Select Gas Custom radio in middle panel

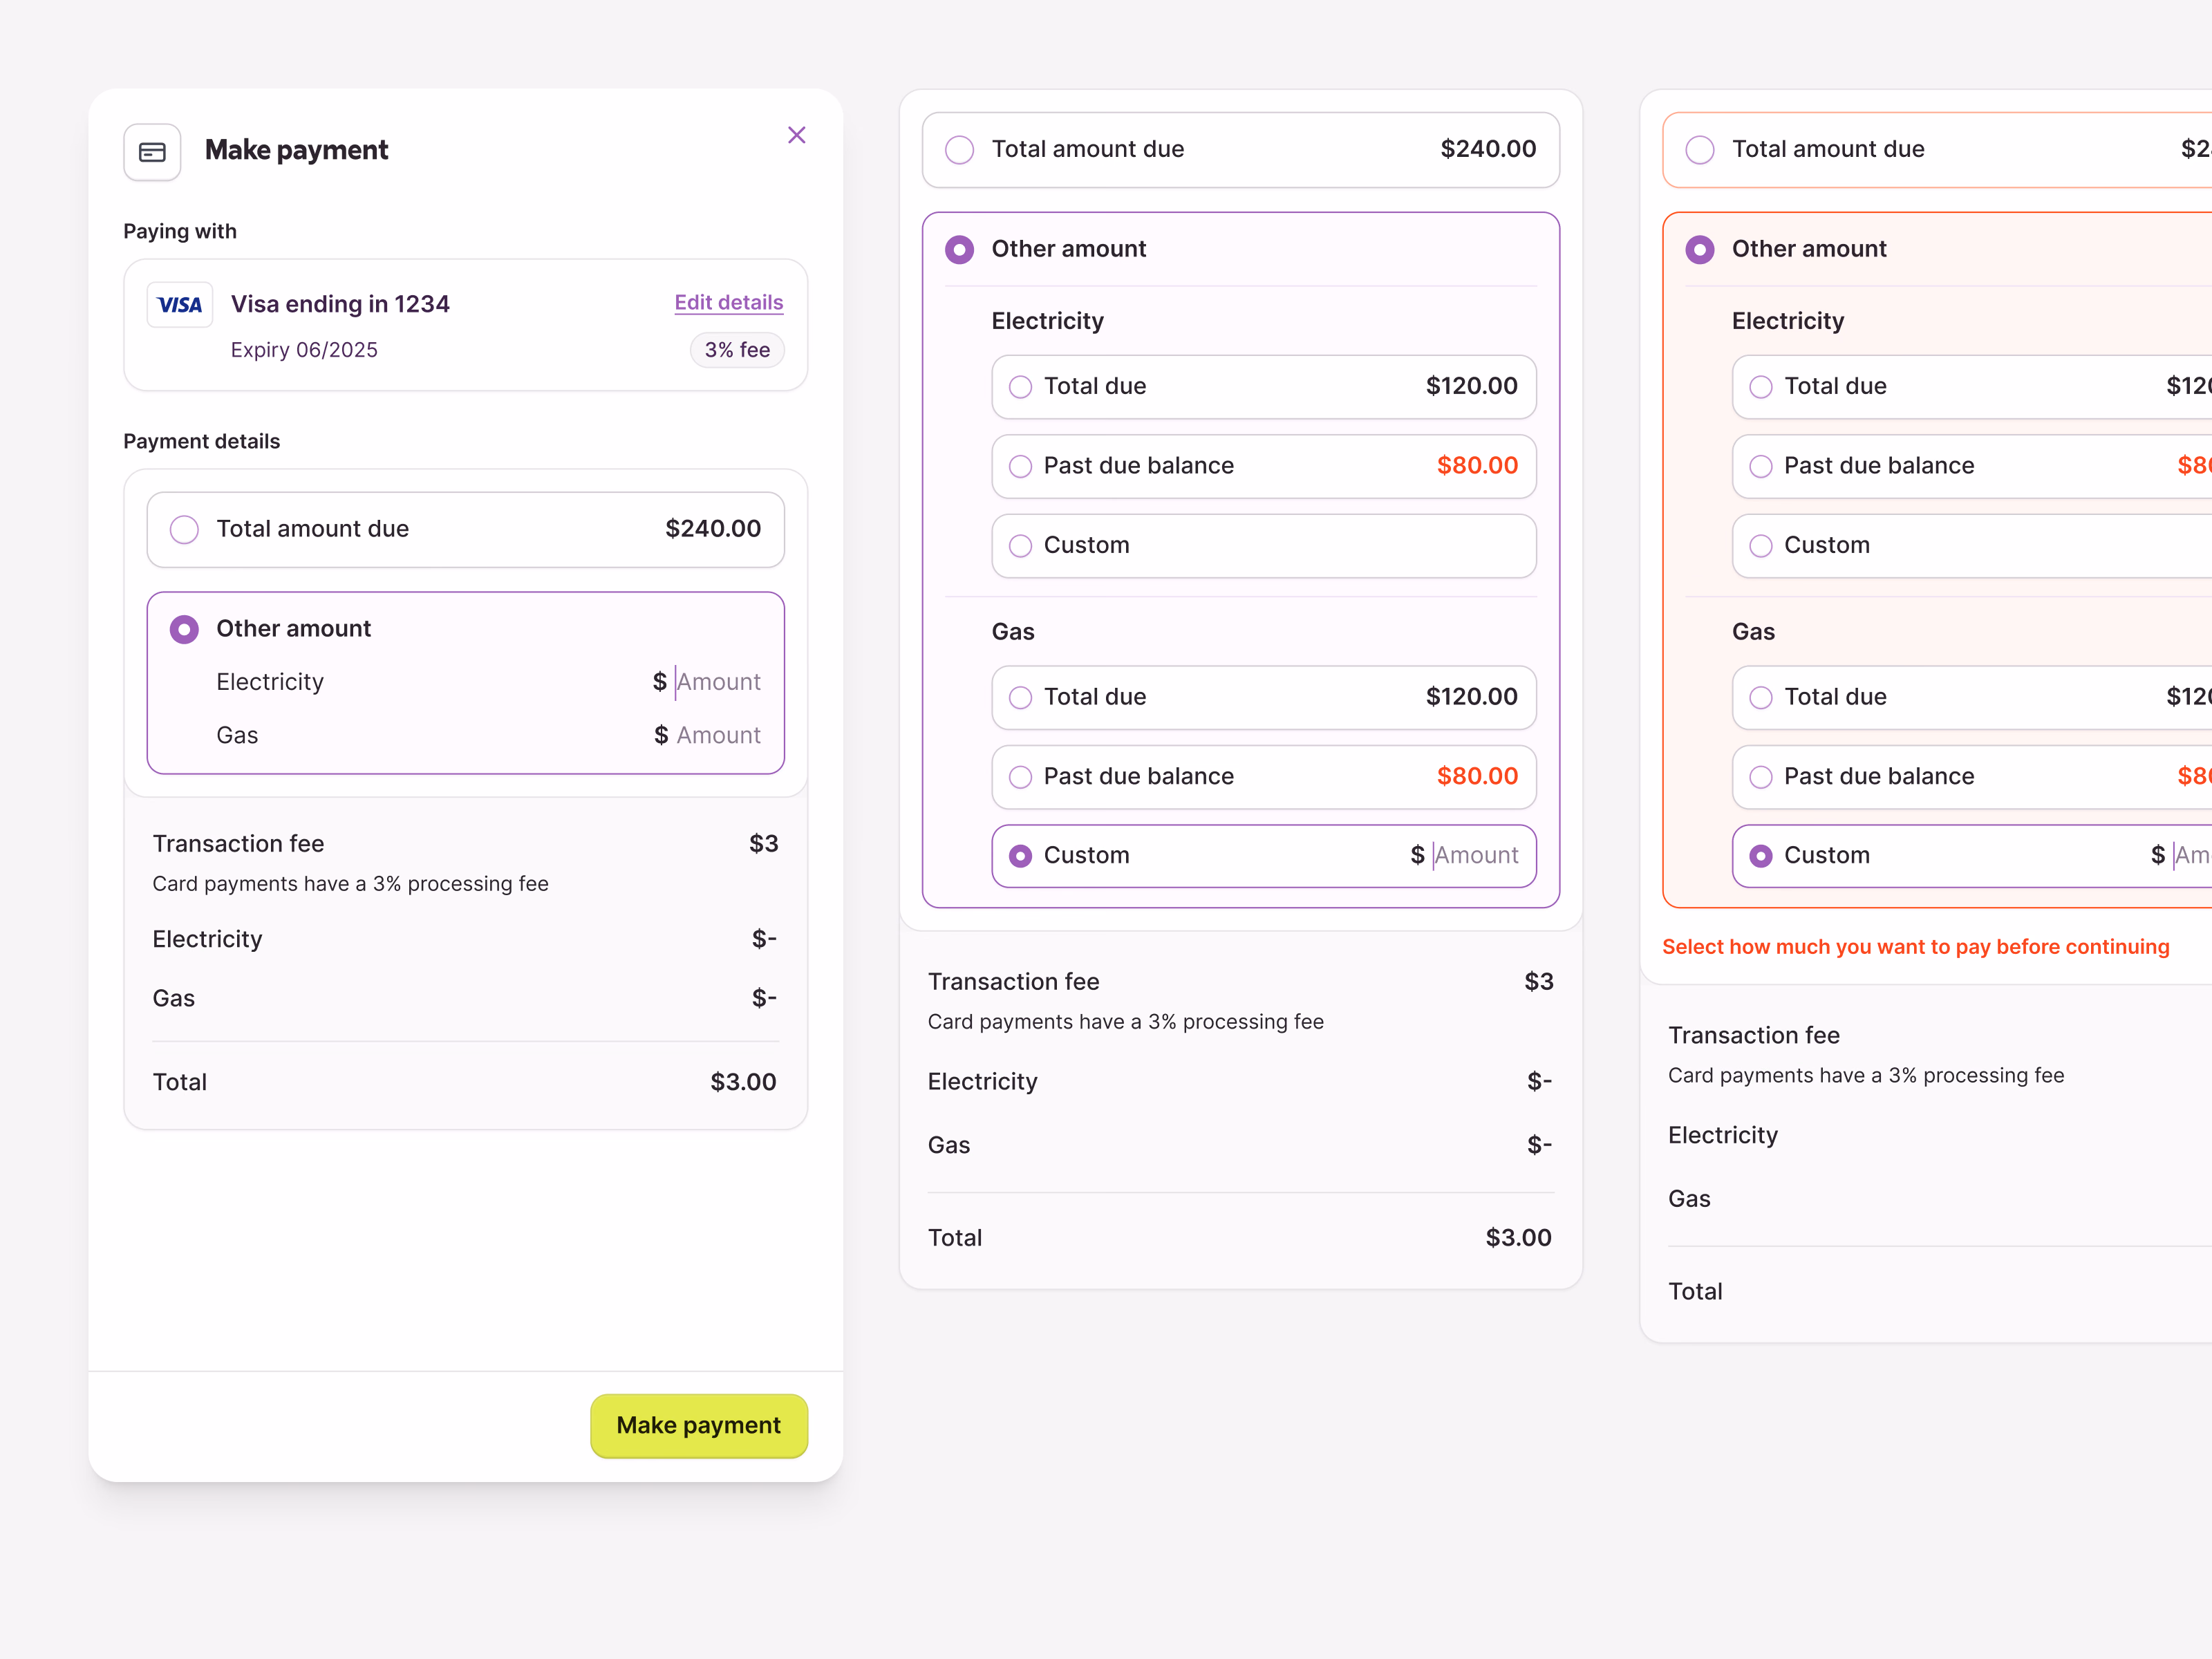point(1020,856)
